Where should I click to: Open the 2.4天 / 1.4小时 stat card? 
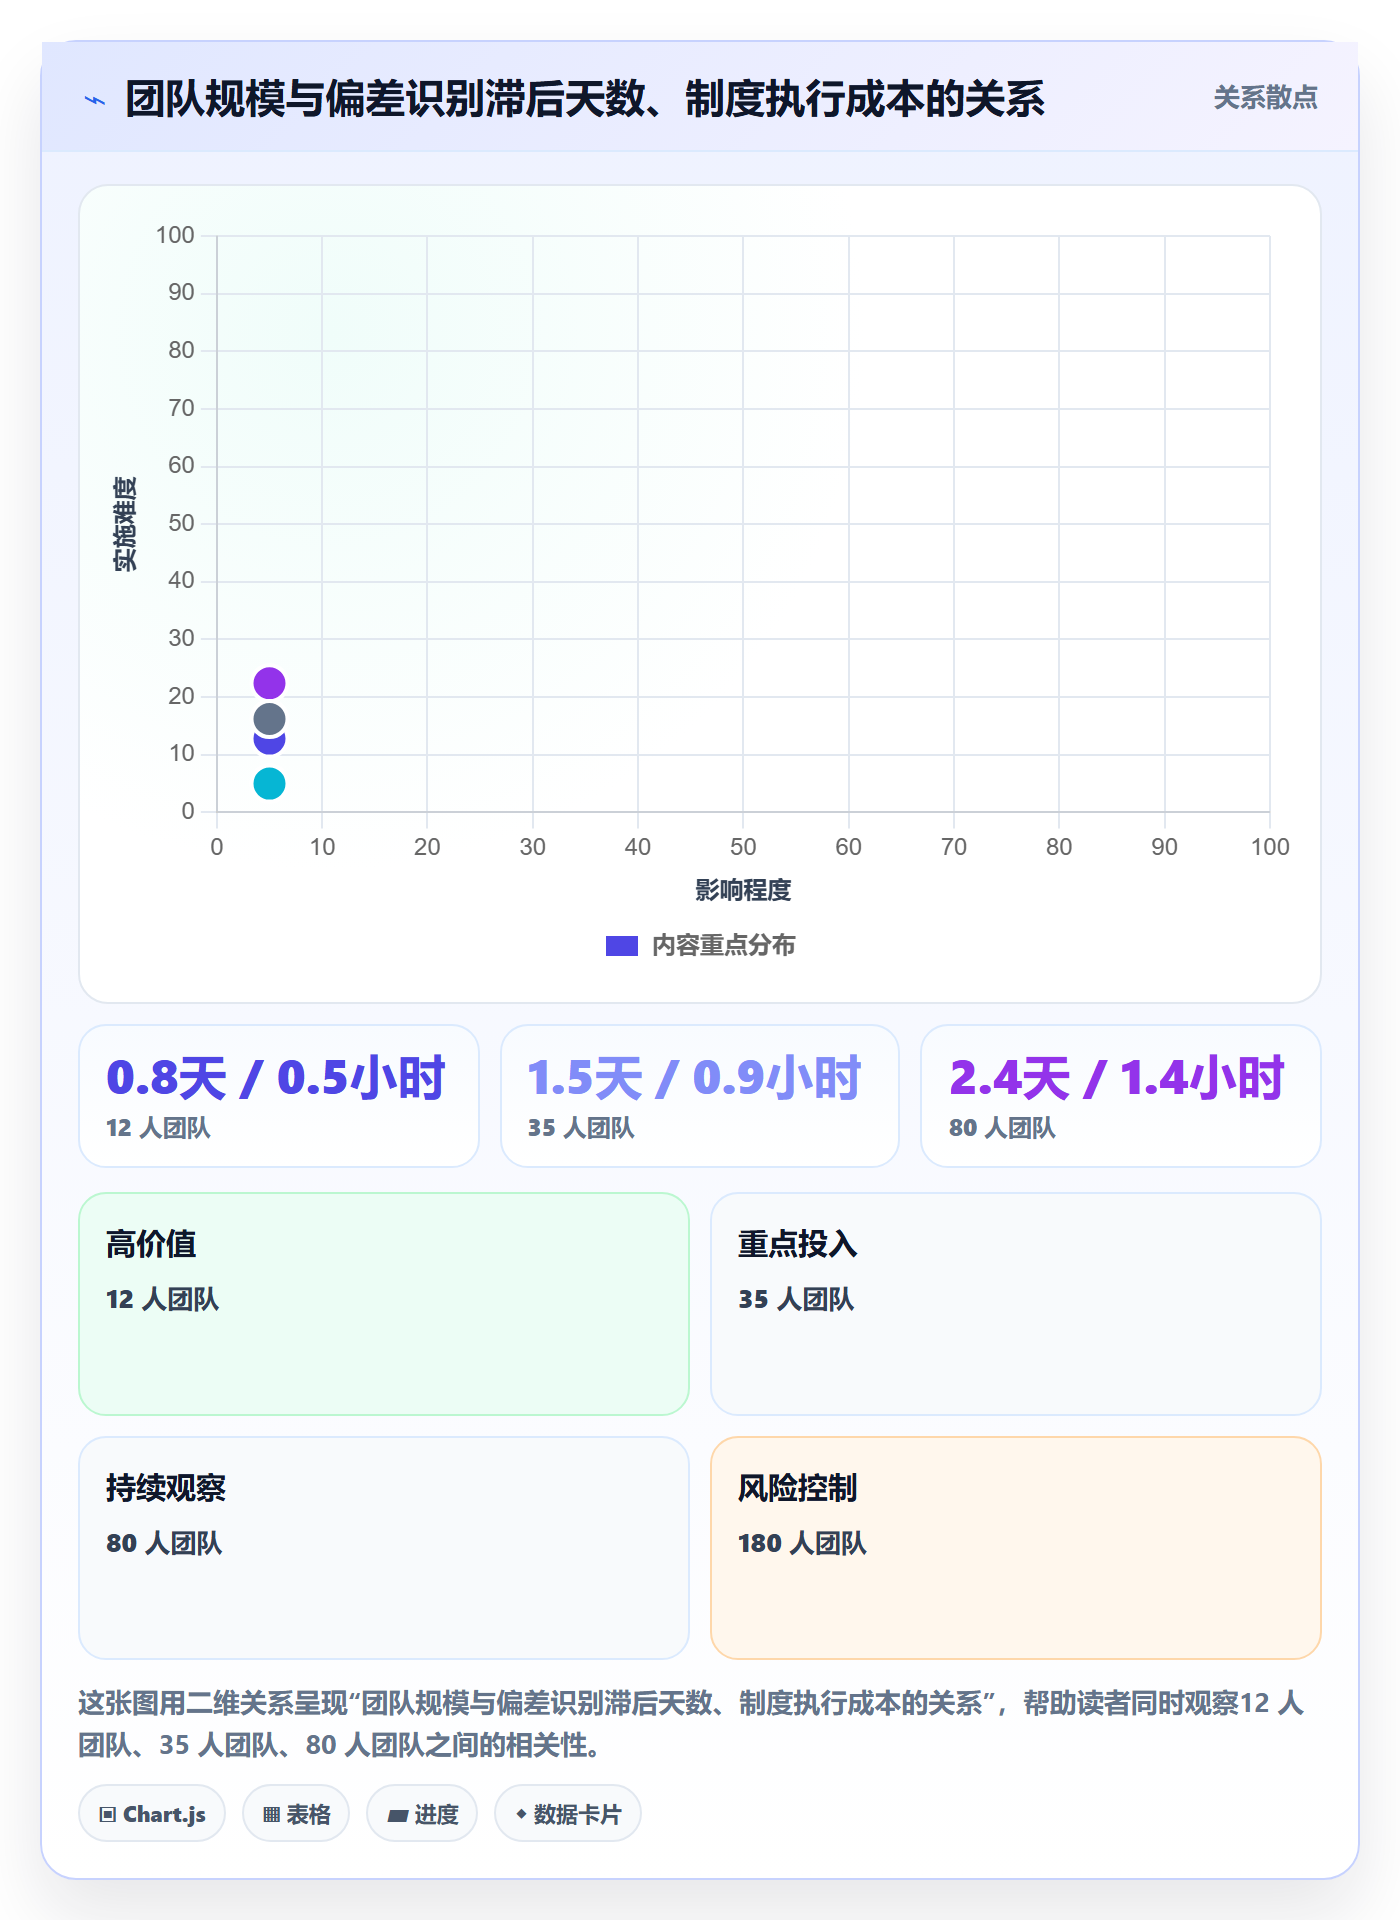1121,1096
